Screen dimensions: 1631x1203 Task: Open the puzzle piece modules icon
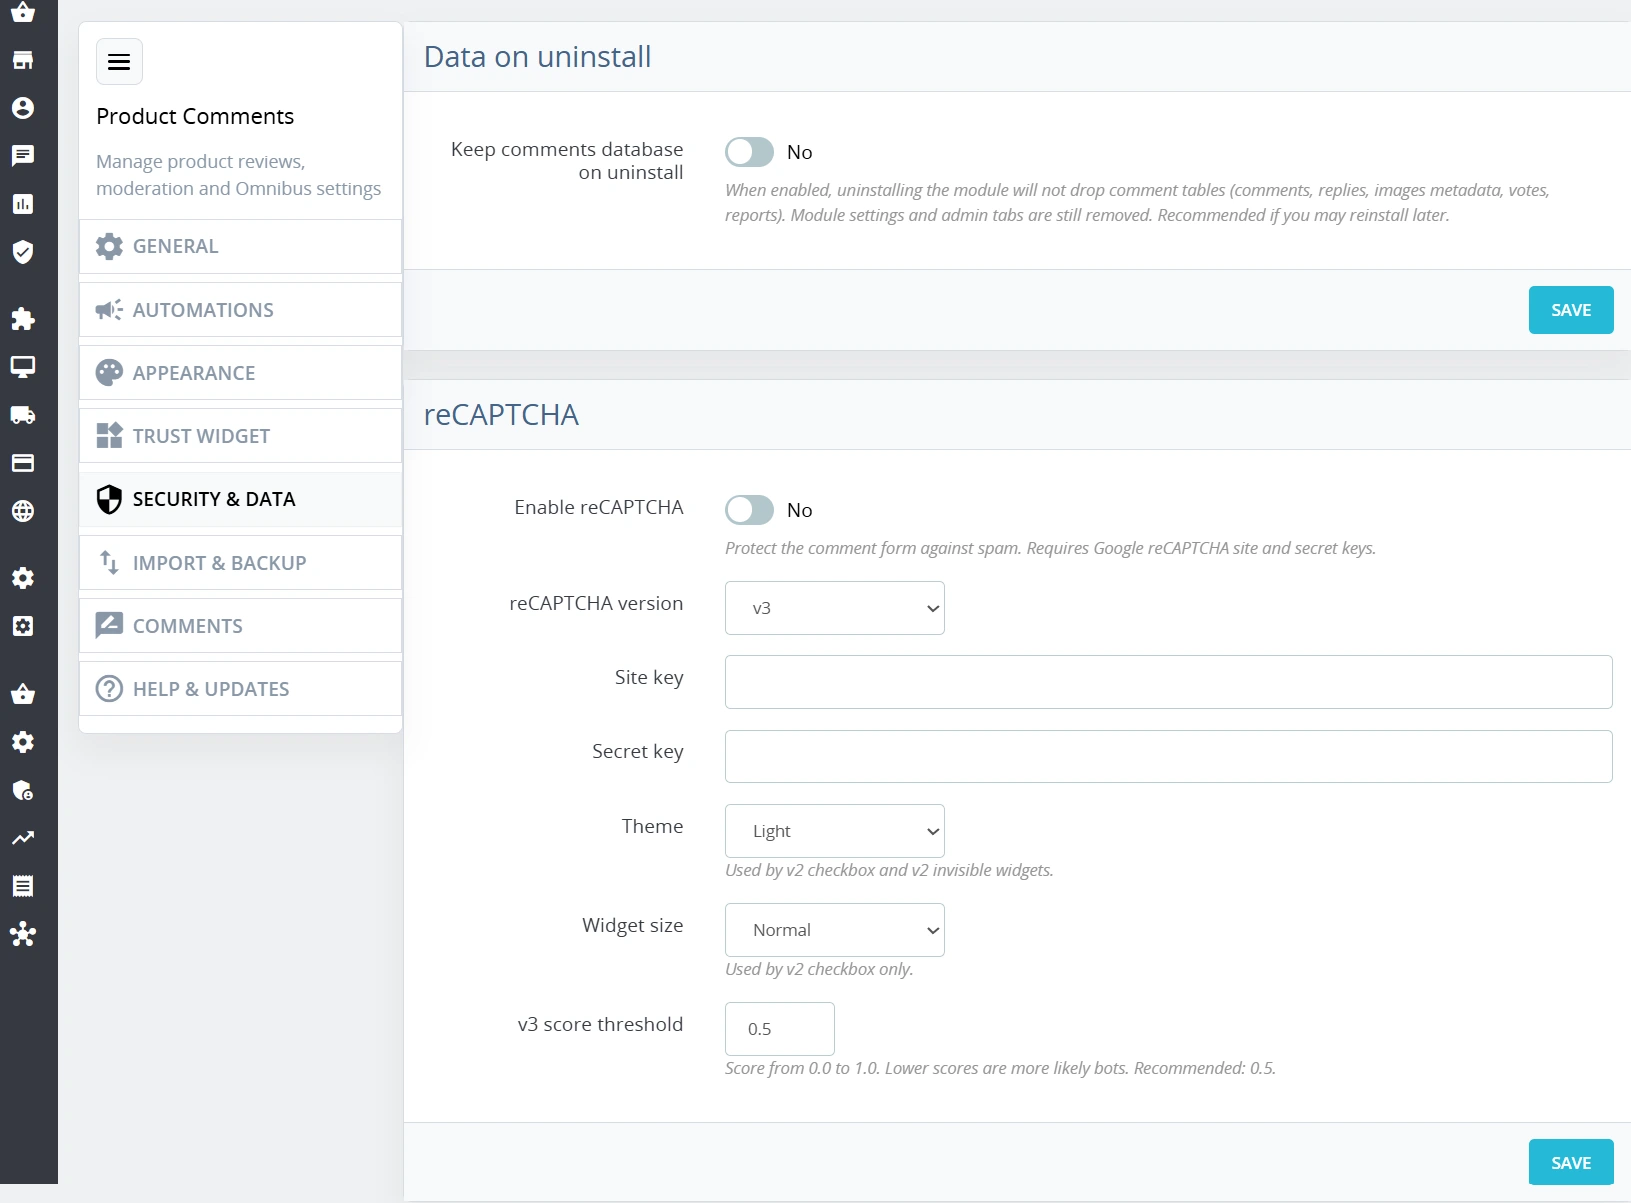click(x=23, y=319)
